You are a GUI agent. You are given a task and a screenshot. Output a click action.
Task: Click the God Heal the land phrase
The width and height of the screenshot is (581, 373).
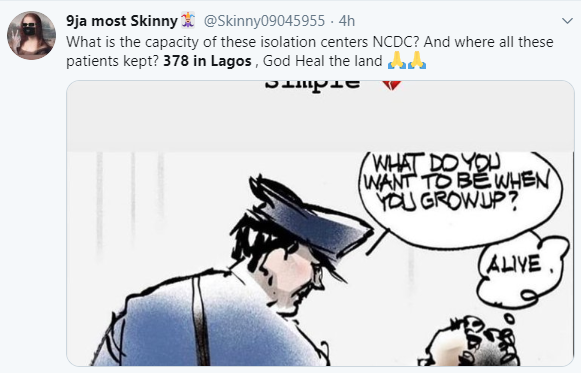pos(322,61)
